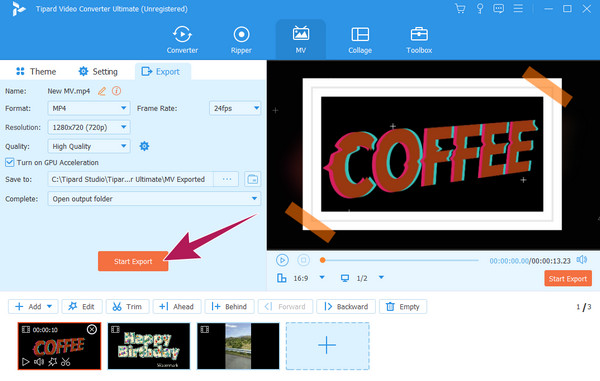Mute the preview volume speaker icon
This screenshot has height=381, width=600.
click(582, 260)
